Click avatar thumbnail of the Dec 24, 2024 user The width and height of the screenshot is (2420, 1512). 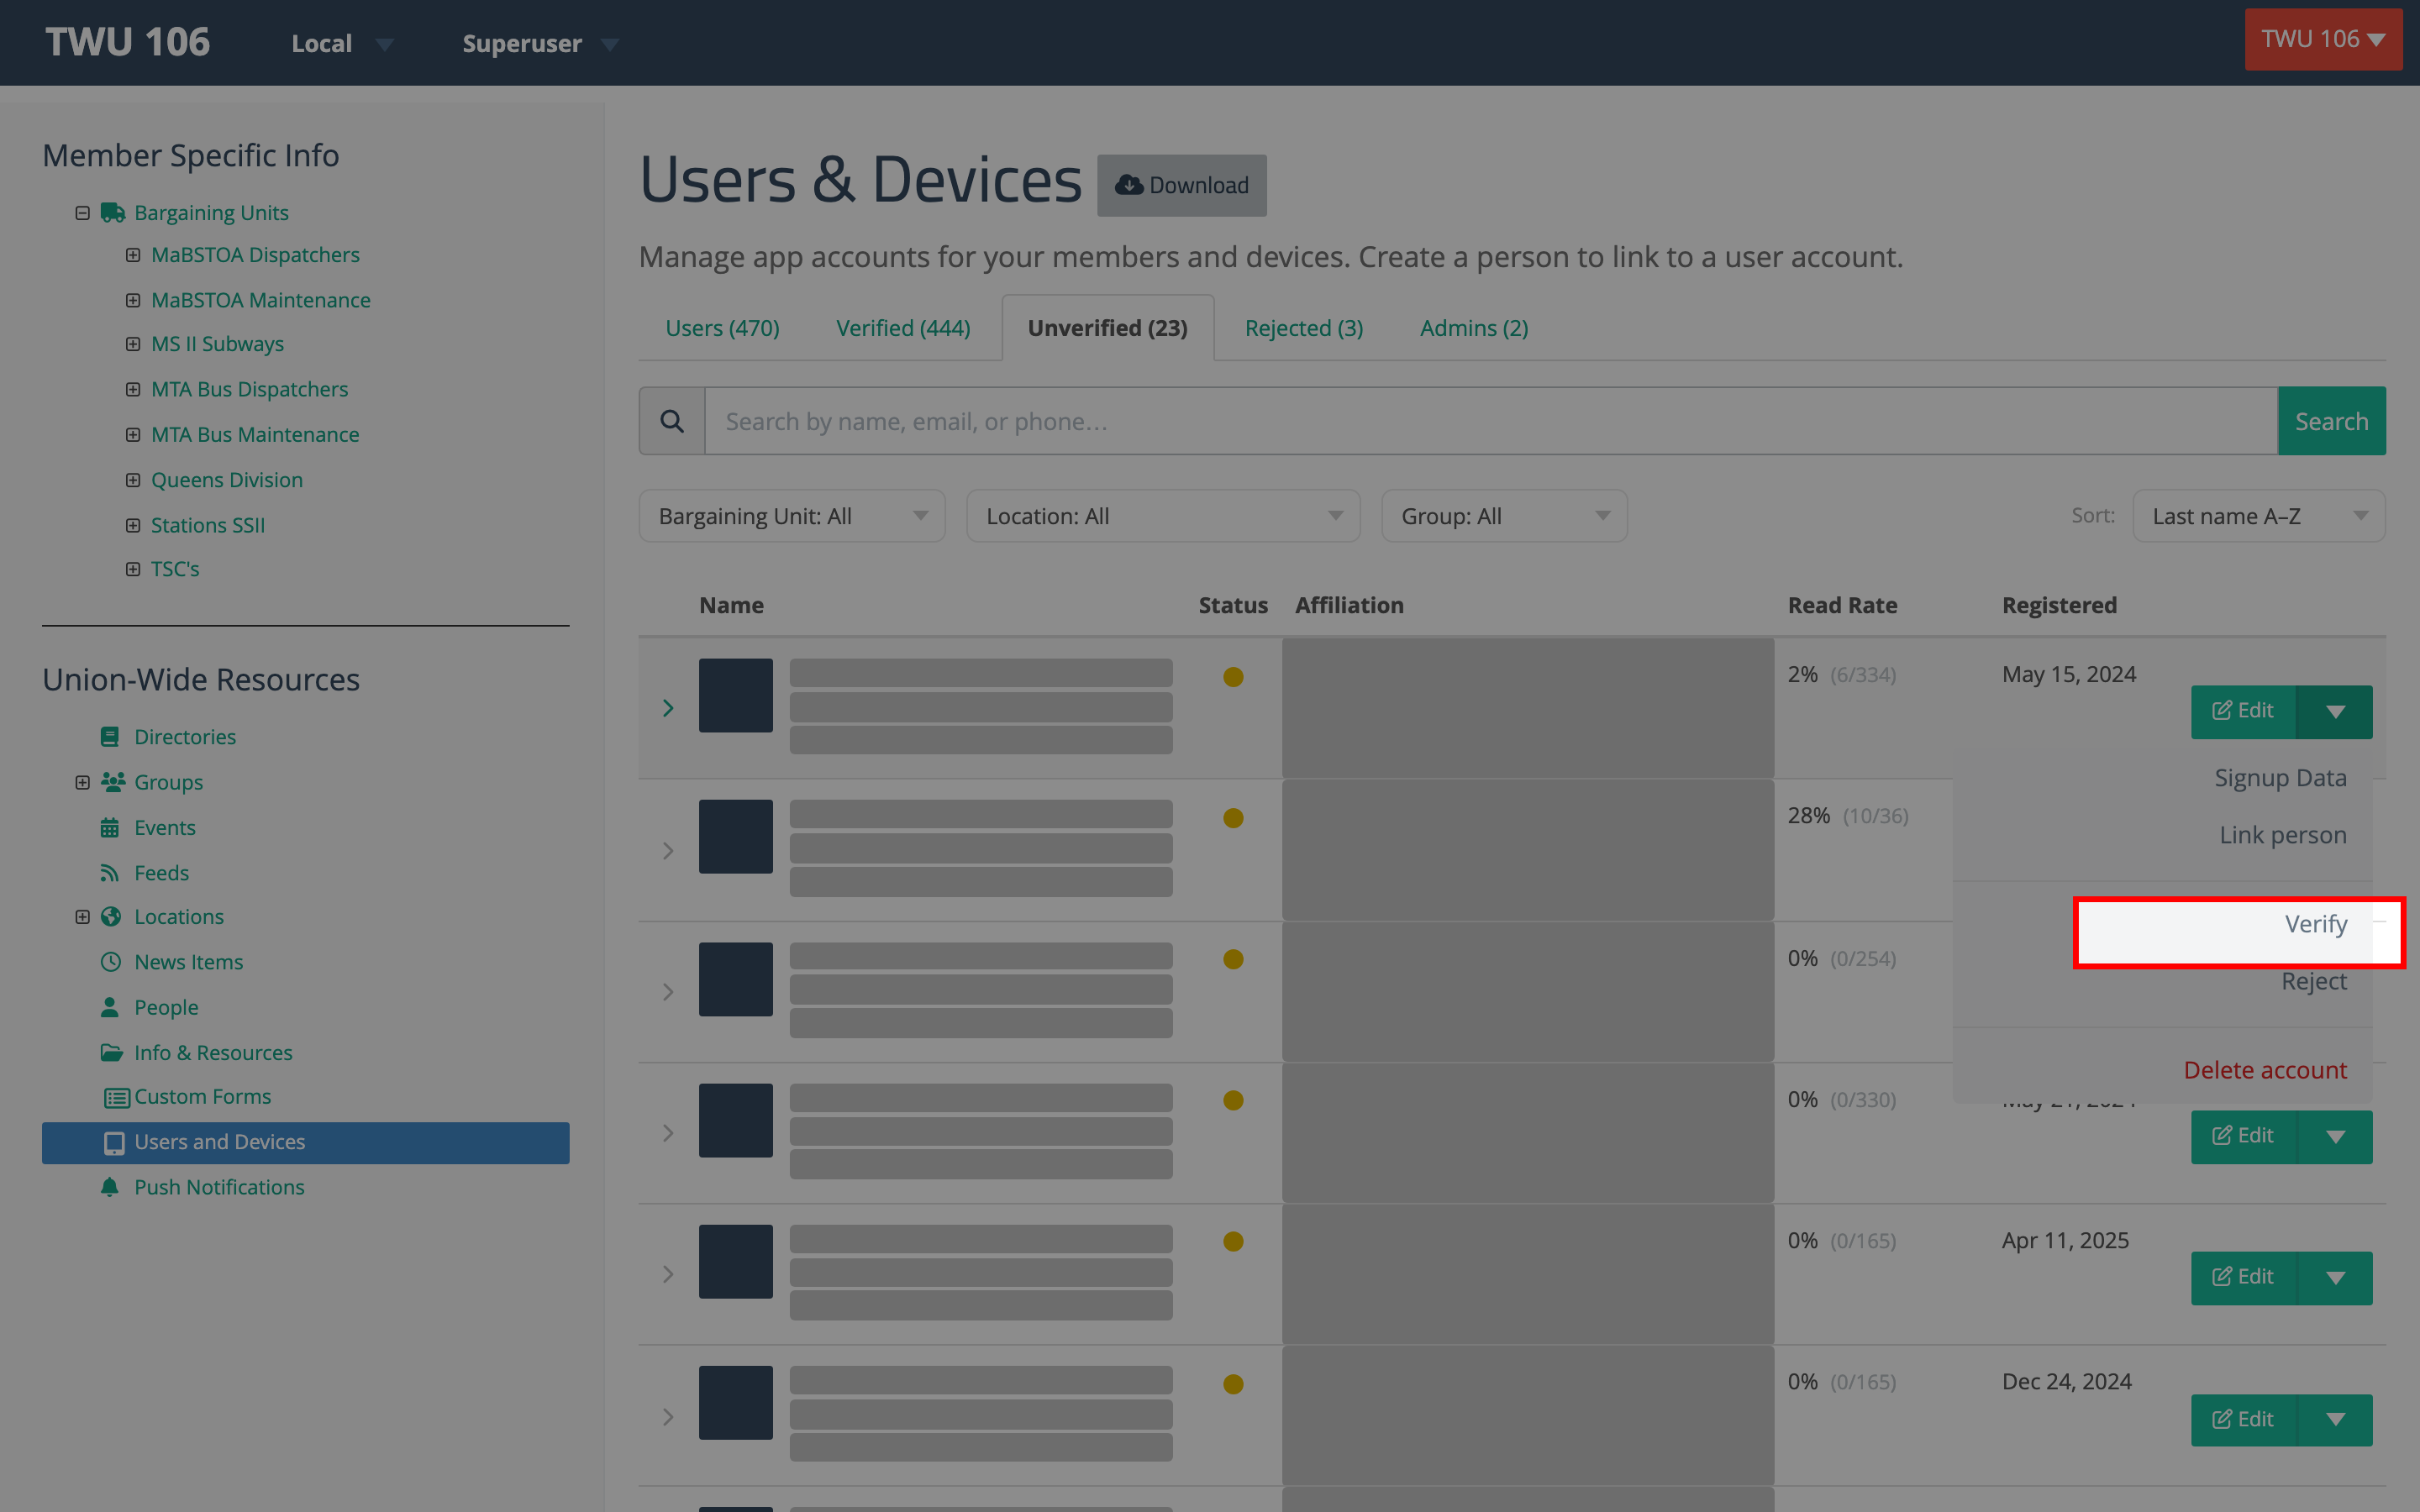(x=736, y=1403)
